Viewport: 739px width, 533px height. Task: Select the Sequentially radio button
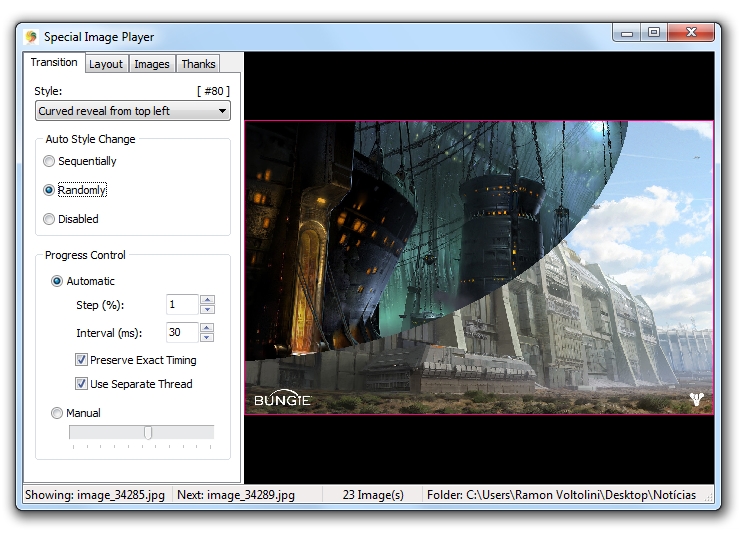[x=80, y=161]
